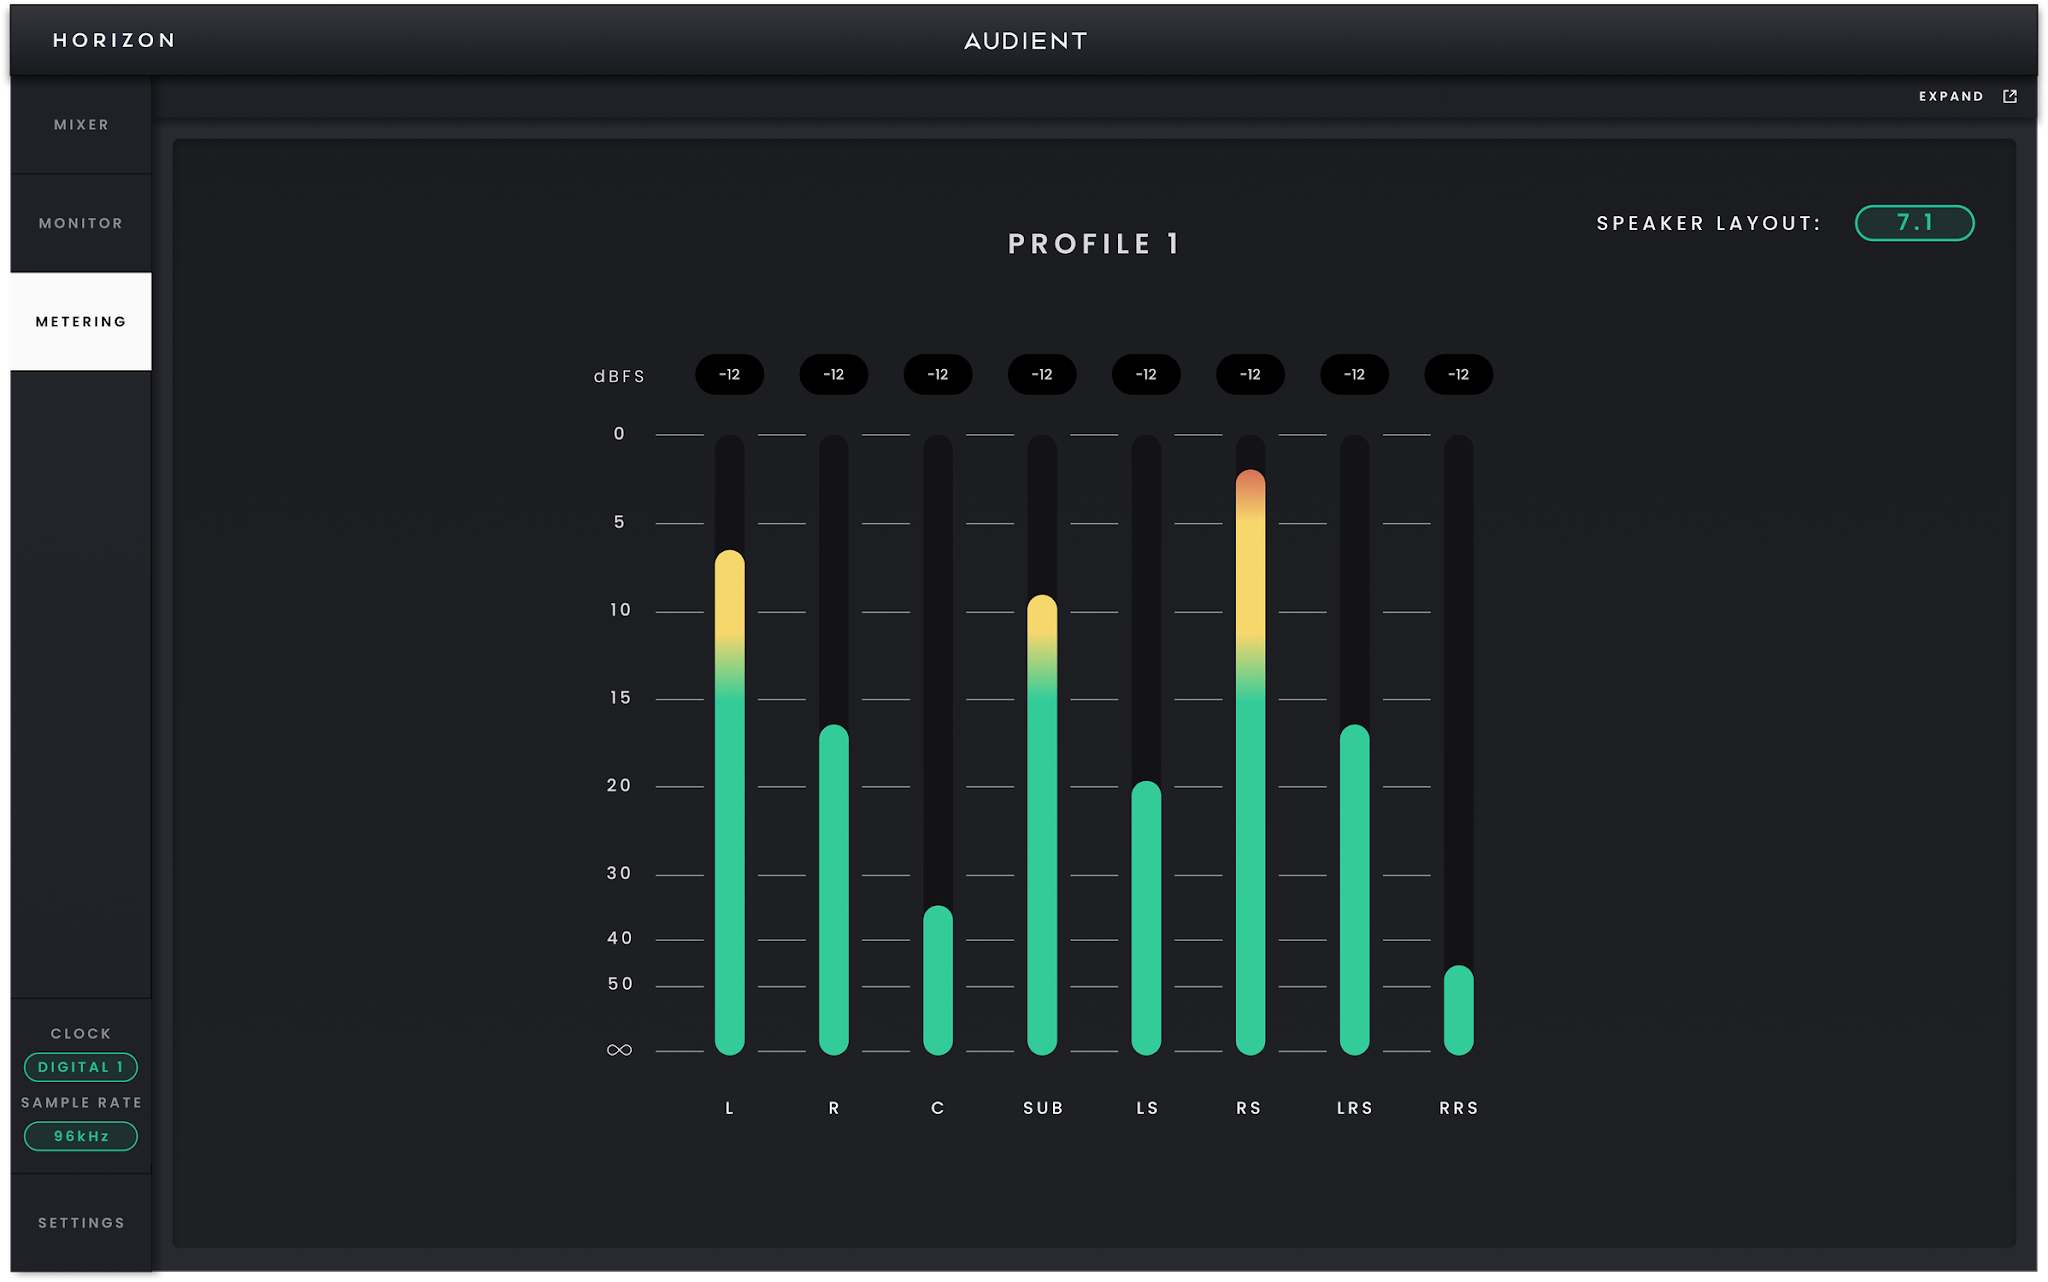Viewport: 2048px width, 1282px height.
Task: Click the L channel -12 reference badge
Action: (730, 374)
